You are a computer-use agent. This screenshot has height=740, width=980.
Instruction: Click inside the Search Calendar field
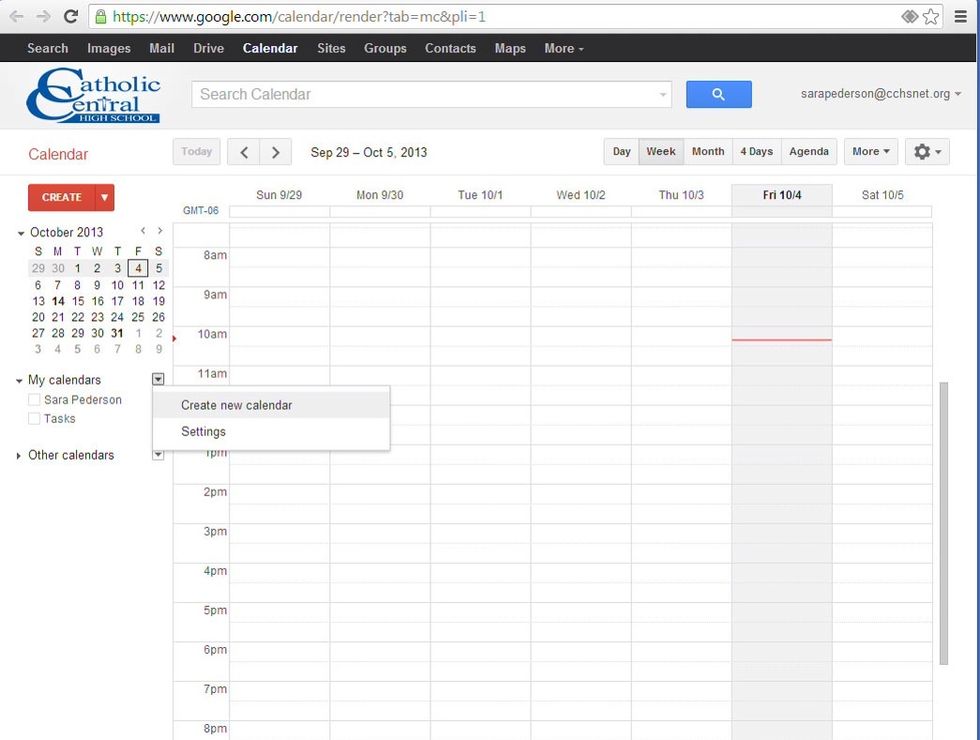(x=420, y=94)
